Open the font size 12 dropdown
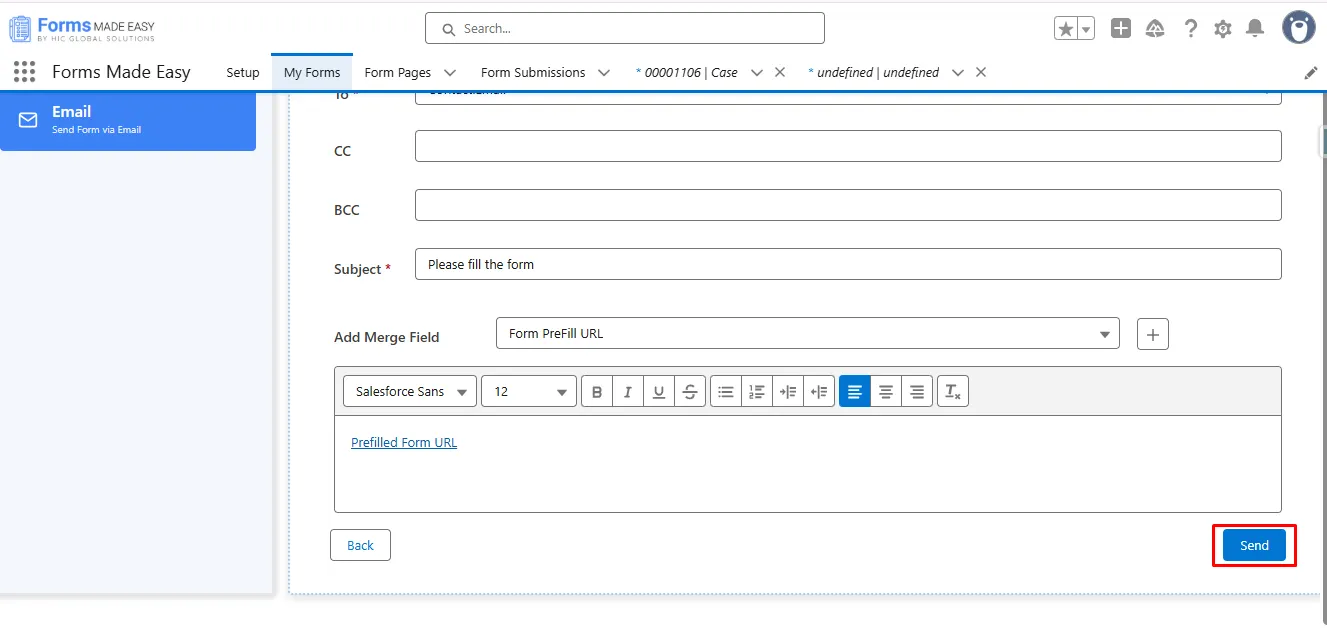The width and height of the screenshot is (1327, 628). pyautogui.click(x=528, y=392)
